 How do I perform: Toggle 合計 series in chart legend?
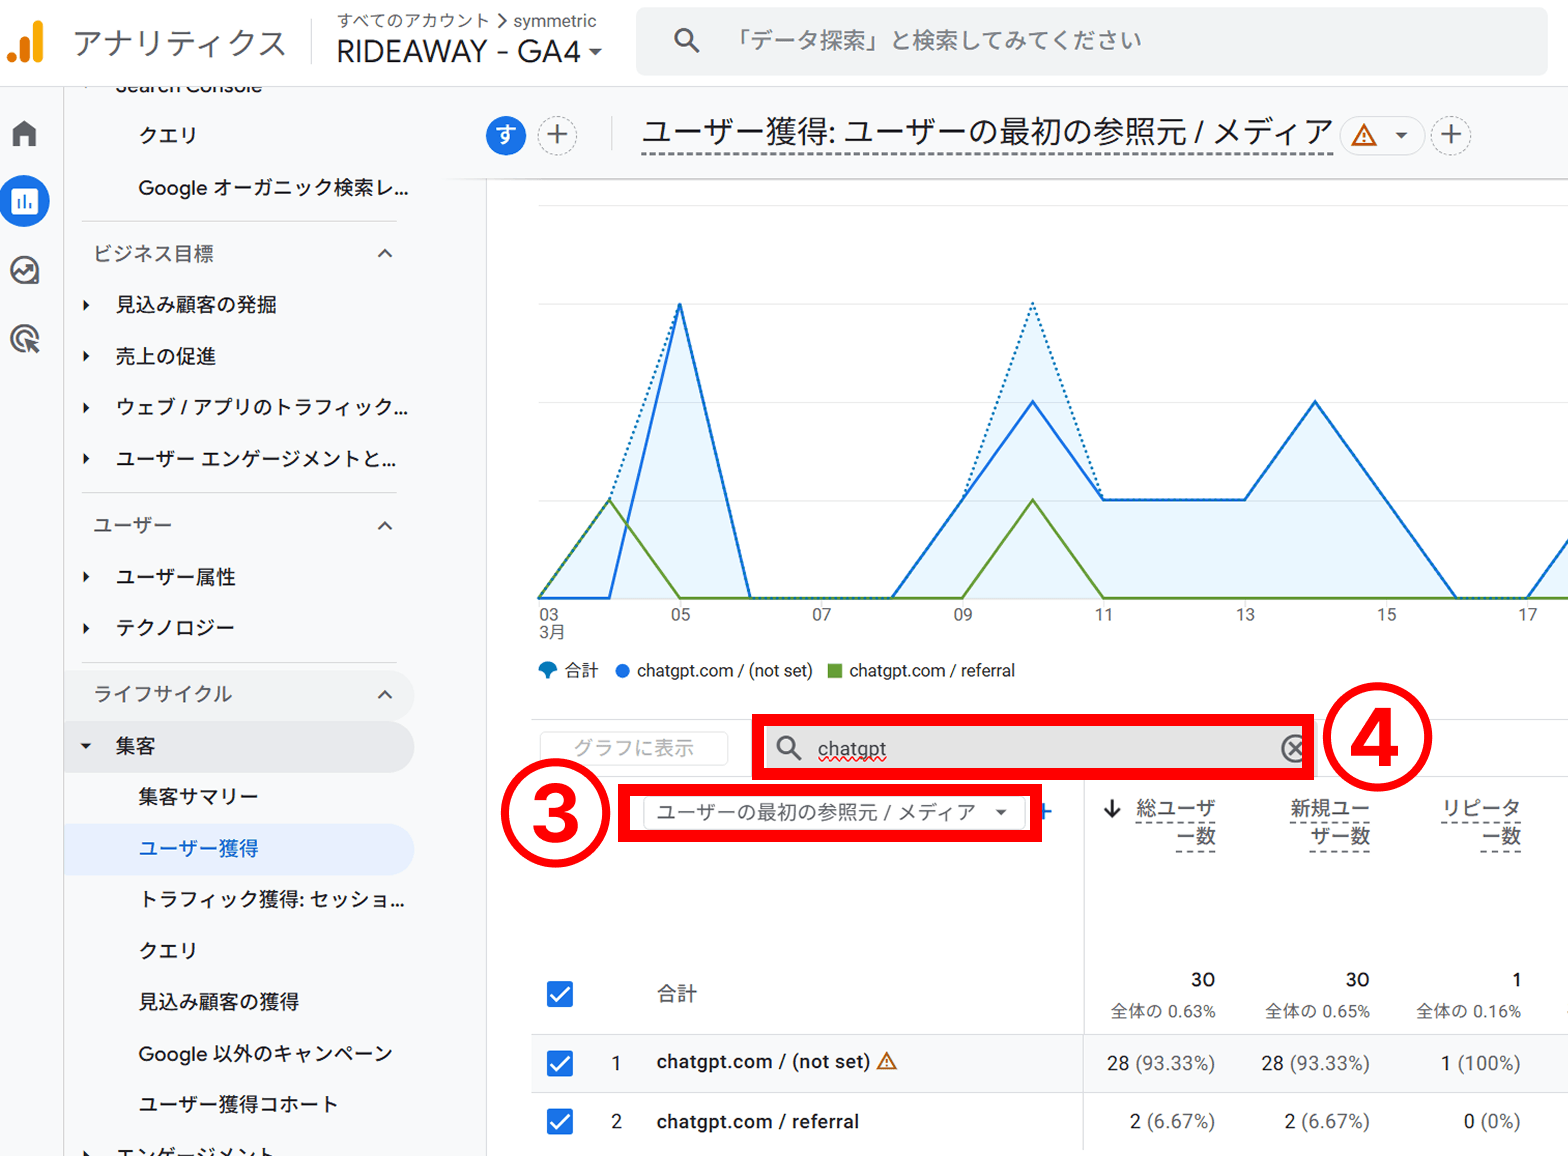(x=568, y=670)
